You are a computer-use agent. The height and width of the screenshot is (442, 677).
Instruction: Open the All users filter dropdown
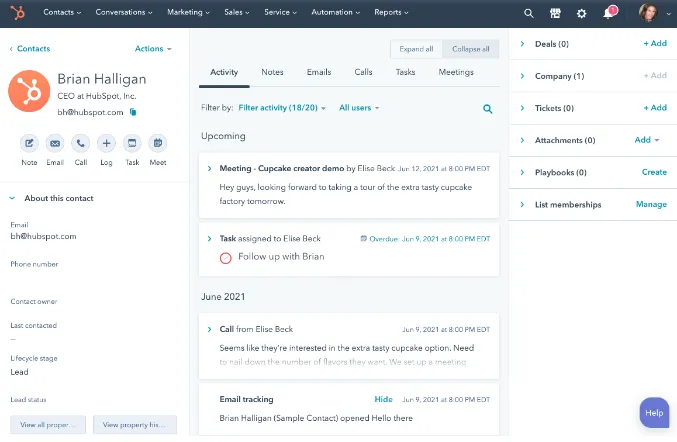pyautogui.click(x=359, y=108)
